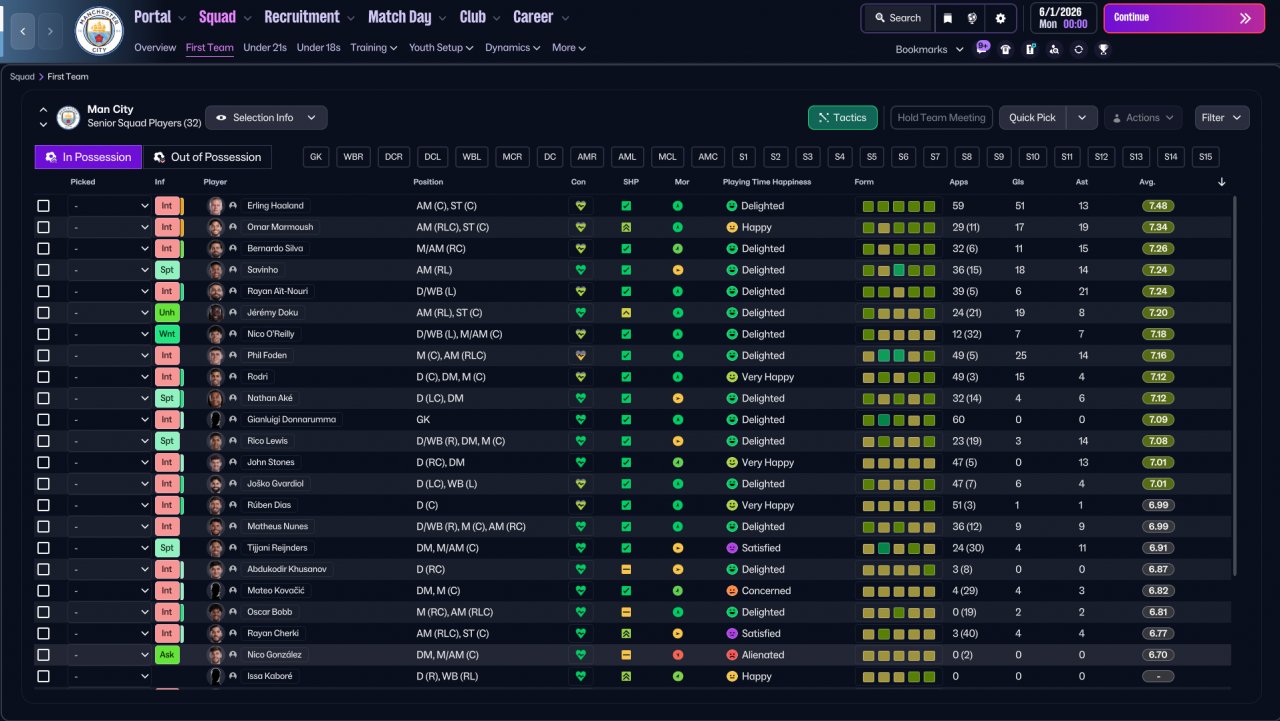1280x721 pixels.
Task: Click the bookmark icon beside Search
Action: 948,18
